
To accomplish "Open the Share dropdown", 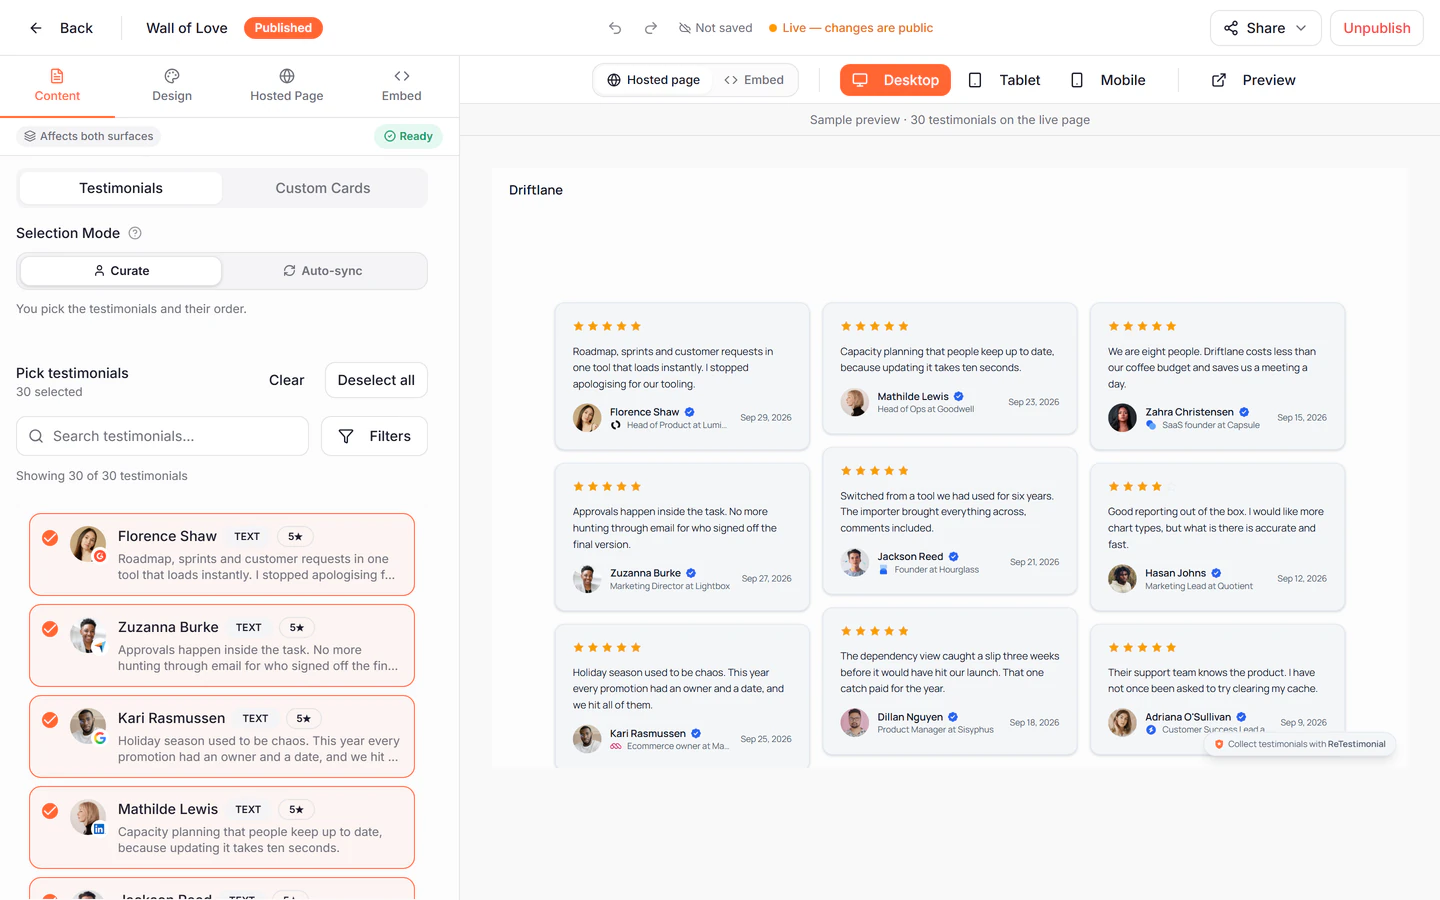I will (x=1265, y=28).
